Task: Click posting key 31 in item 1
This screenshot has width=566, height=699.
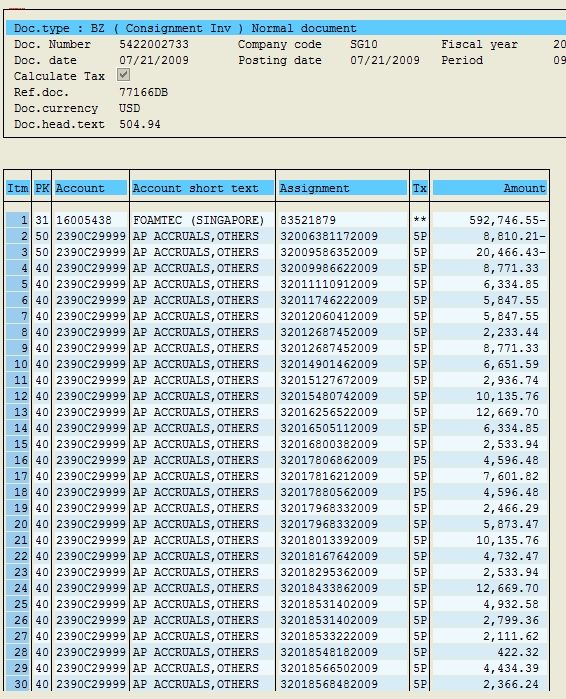Action: click(42, 220)
